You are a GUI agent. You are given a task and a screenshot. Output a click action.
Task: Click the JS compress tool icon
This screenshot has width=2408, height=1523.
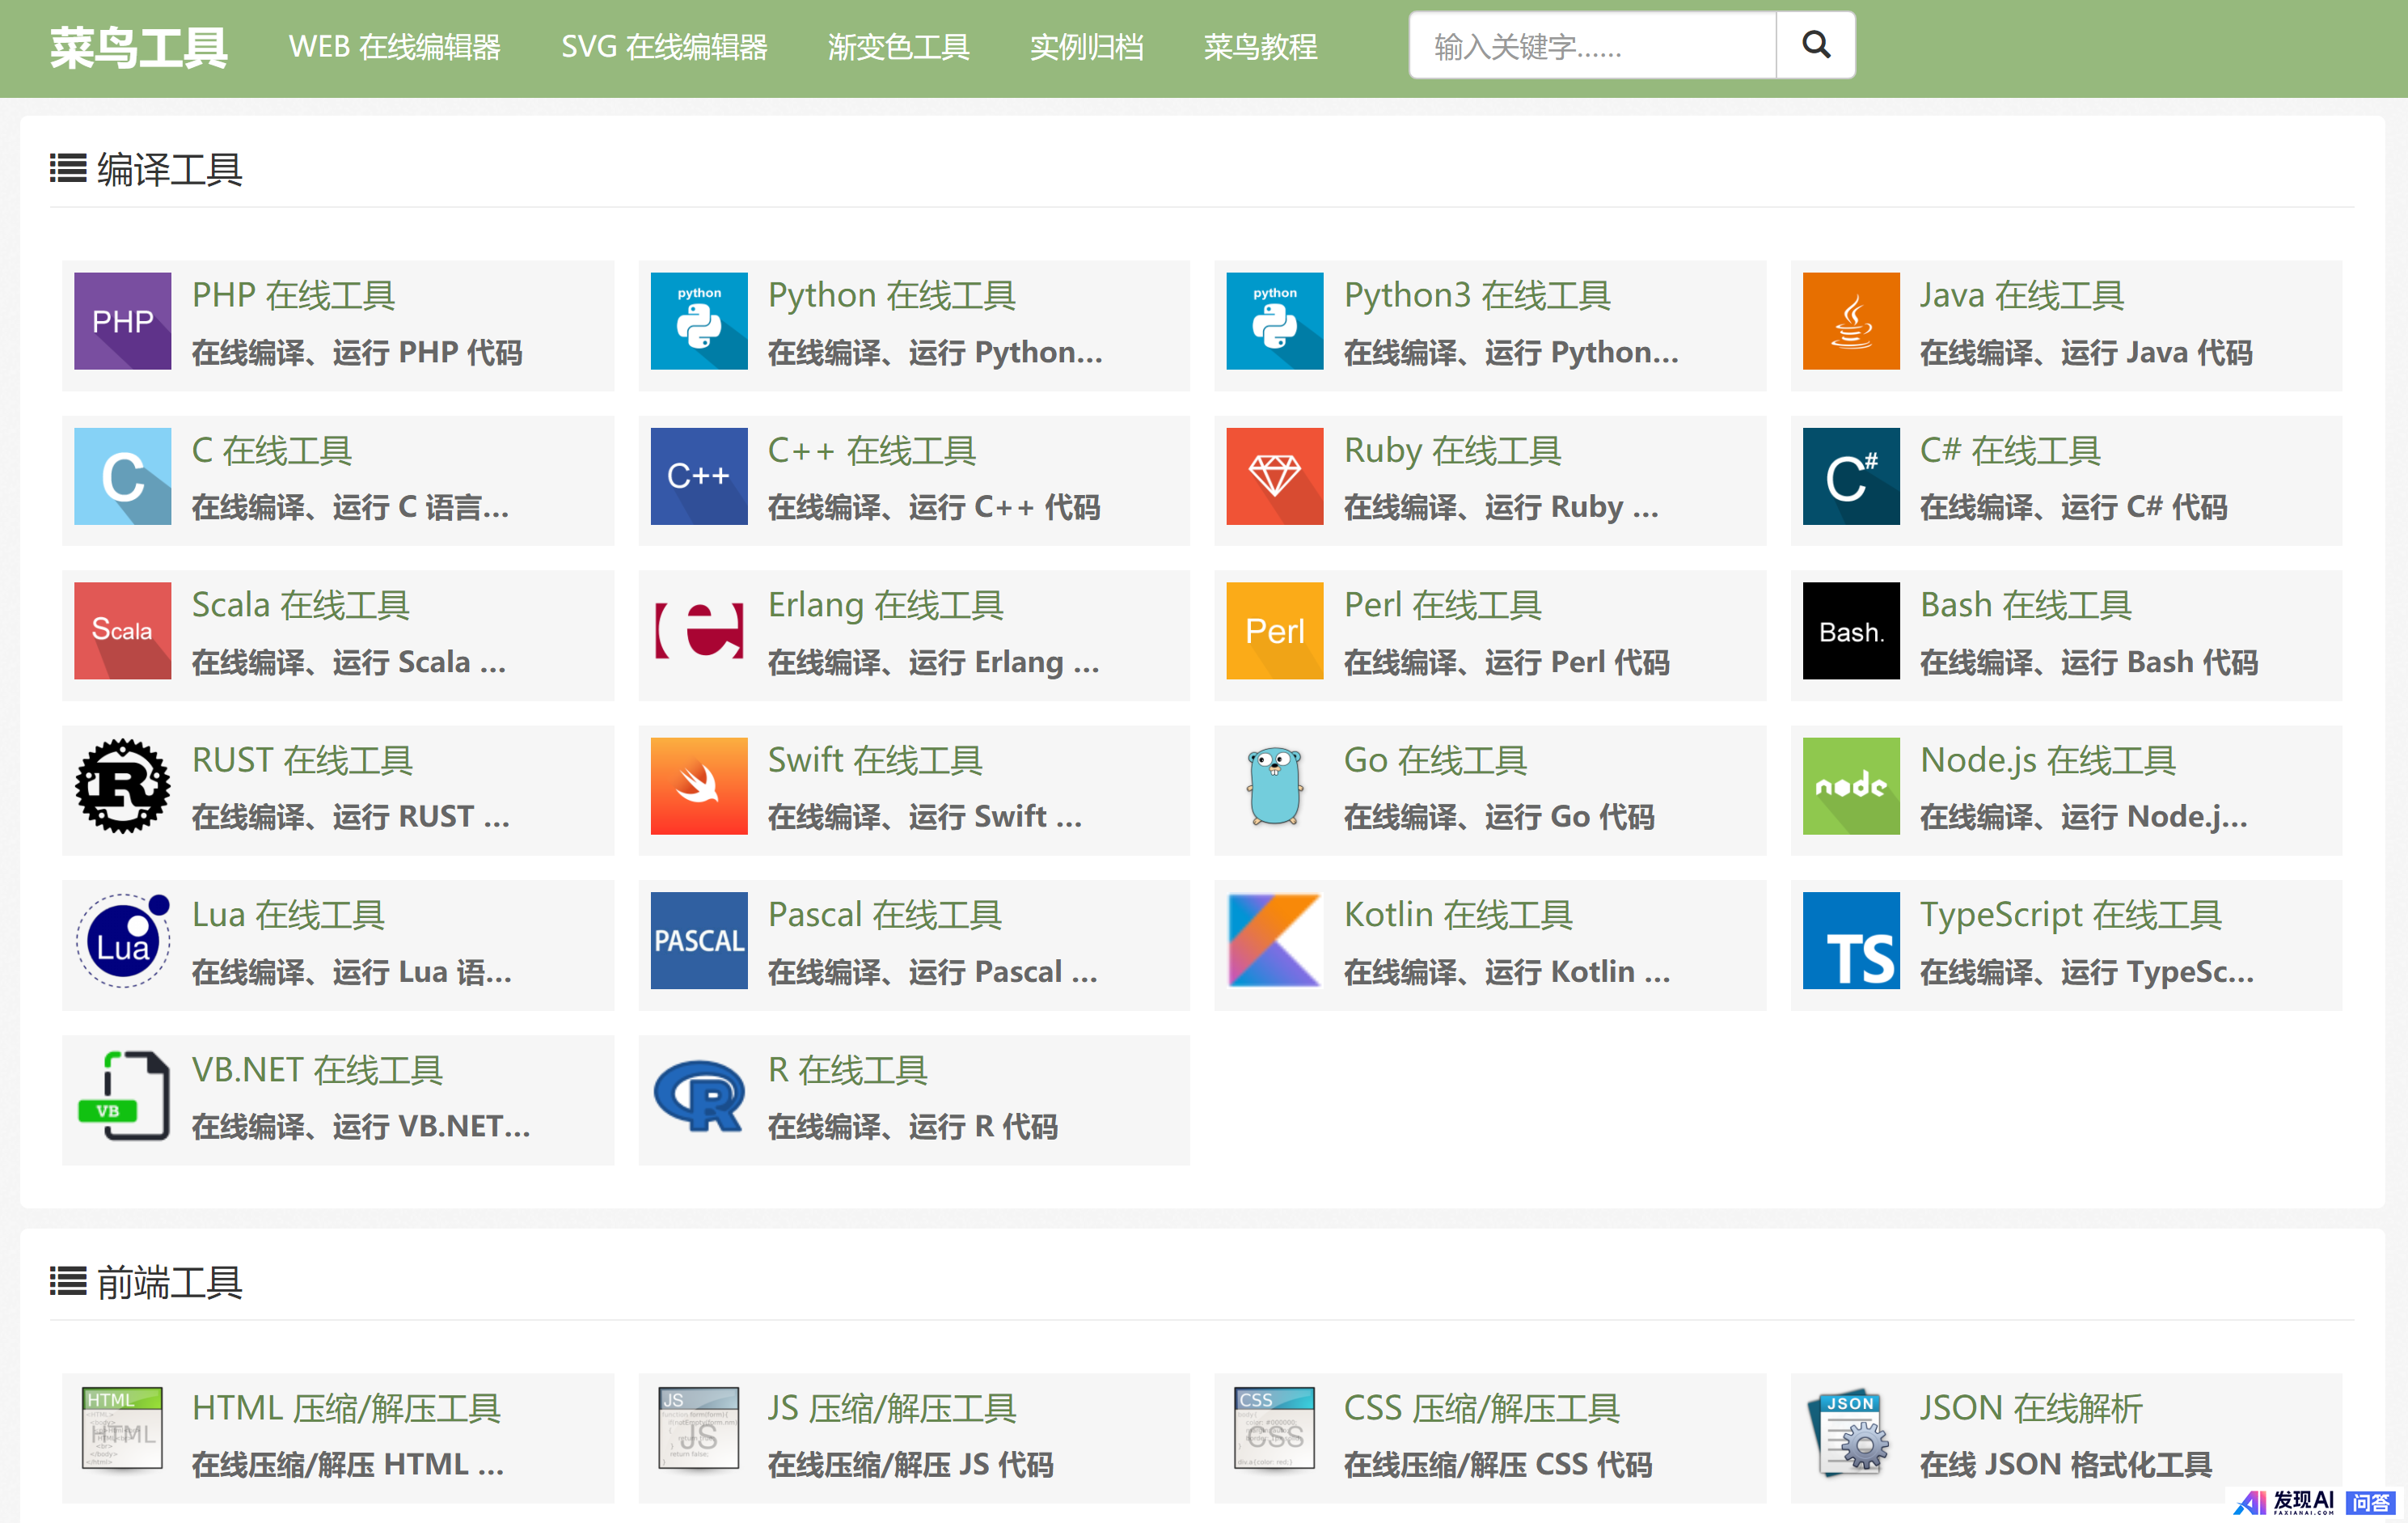point(698,1428)
